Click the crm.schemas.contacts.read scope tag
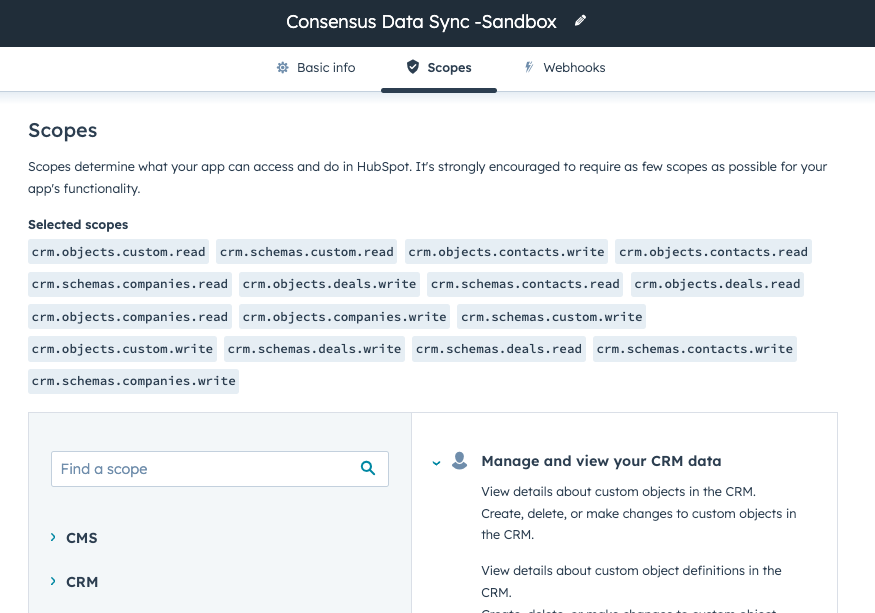The image size is (875, 613). (525, 284)
